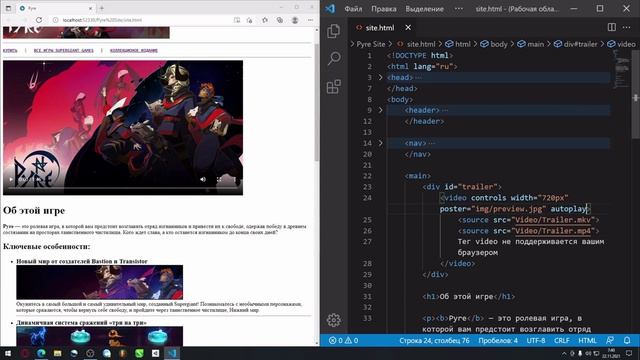This screenshot has width=640, height=360.
Task: Reload the page in the Edge browser
Action: click(x=39, y=20)
